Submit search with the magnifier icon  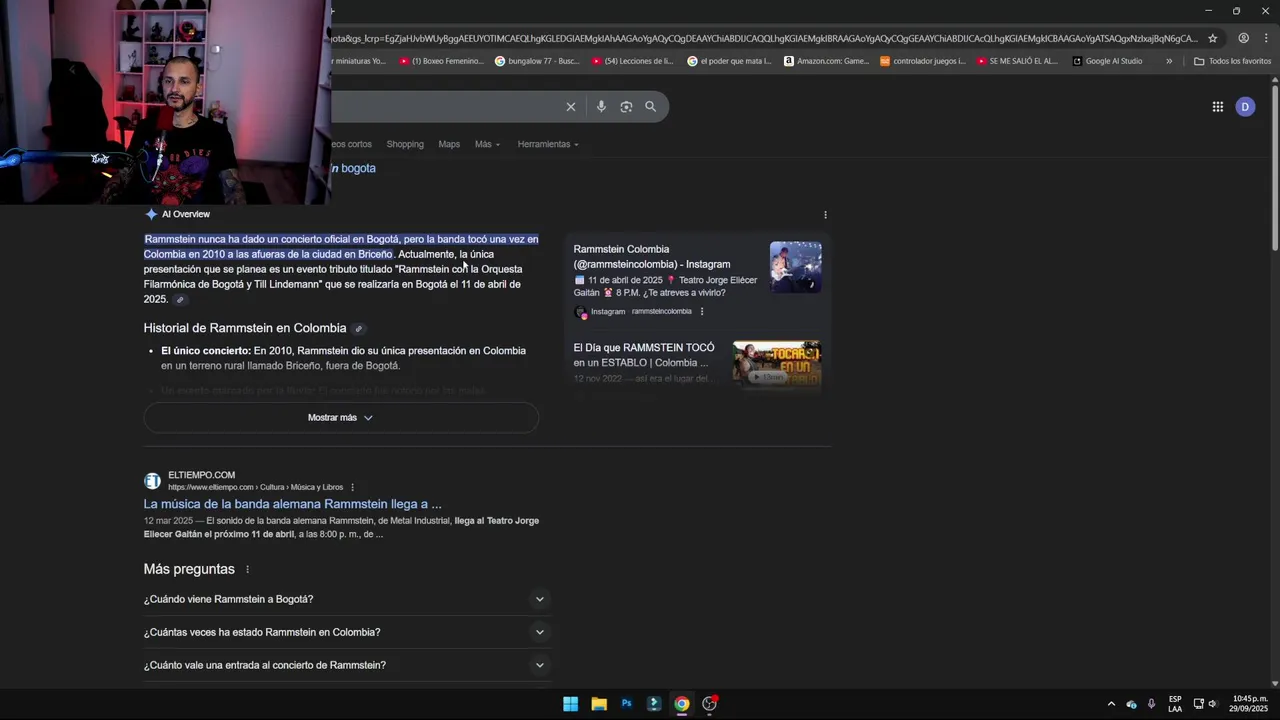(651, 107)
